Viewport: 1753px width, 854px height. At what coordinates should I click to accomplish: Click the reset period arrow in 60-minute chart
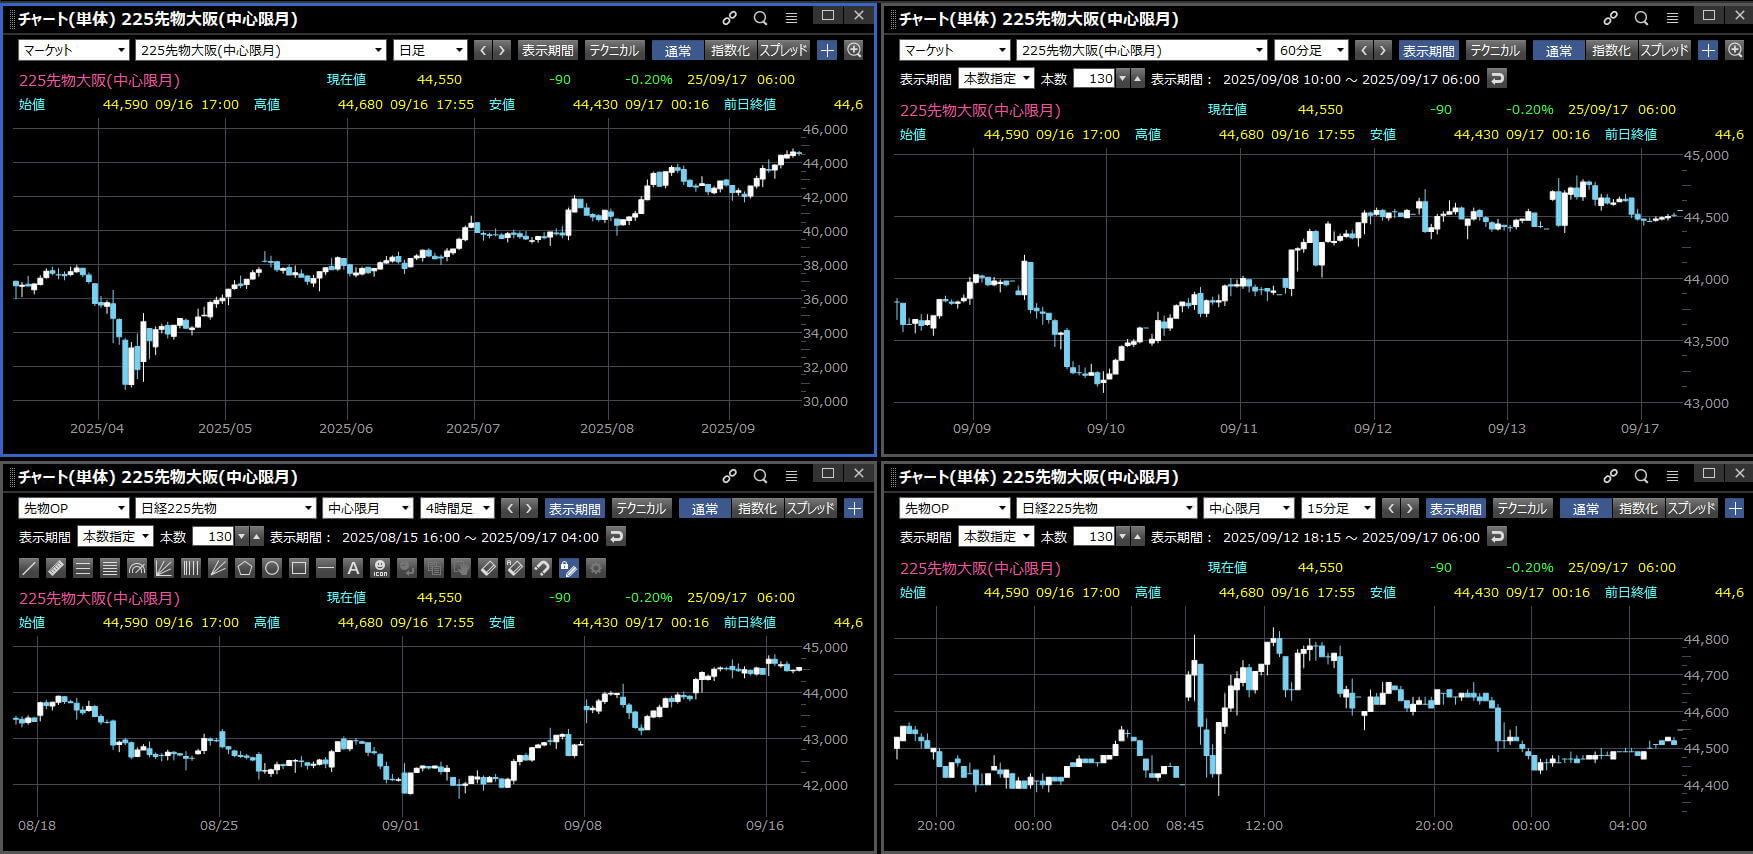1497,78
